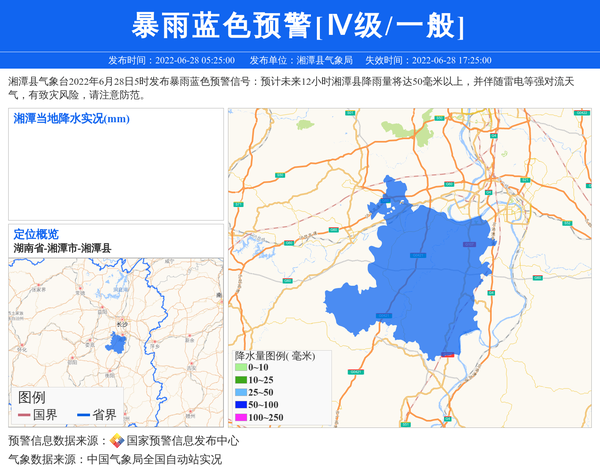Click the small blue region in overview map
The height and width of the screenshot is (471, 600).
point(117,344)
